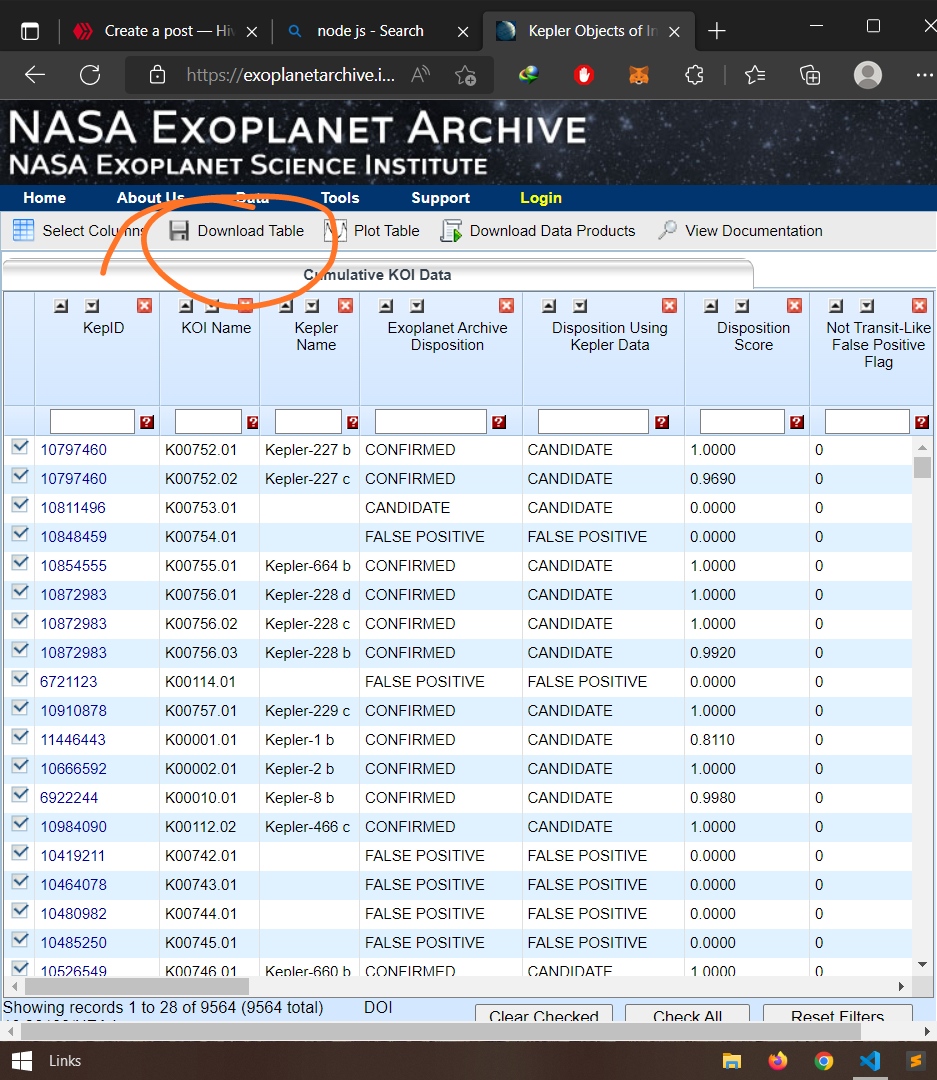Uncheck row K00114.01 checkbox
This screenshot has height=1080, width=937.
[x=20, y=680]
